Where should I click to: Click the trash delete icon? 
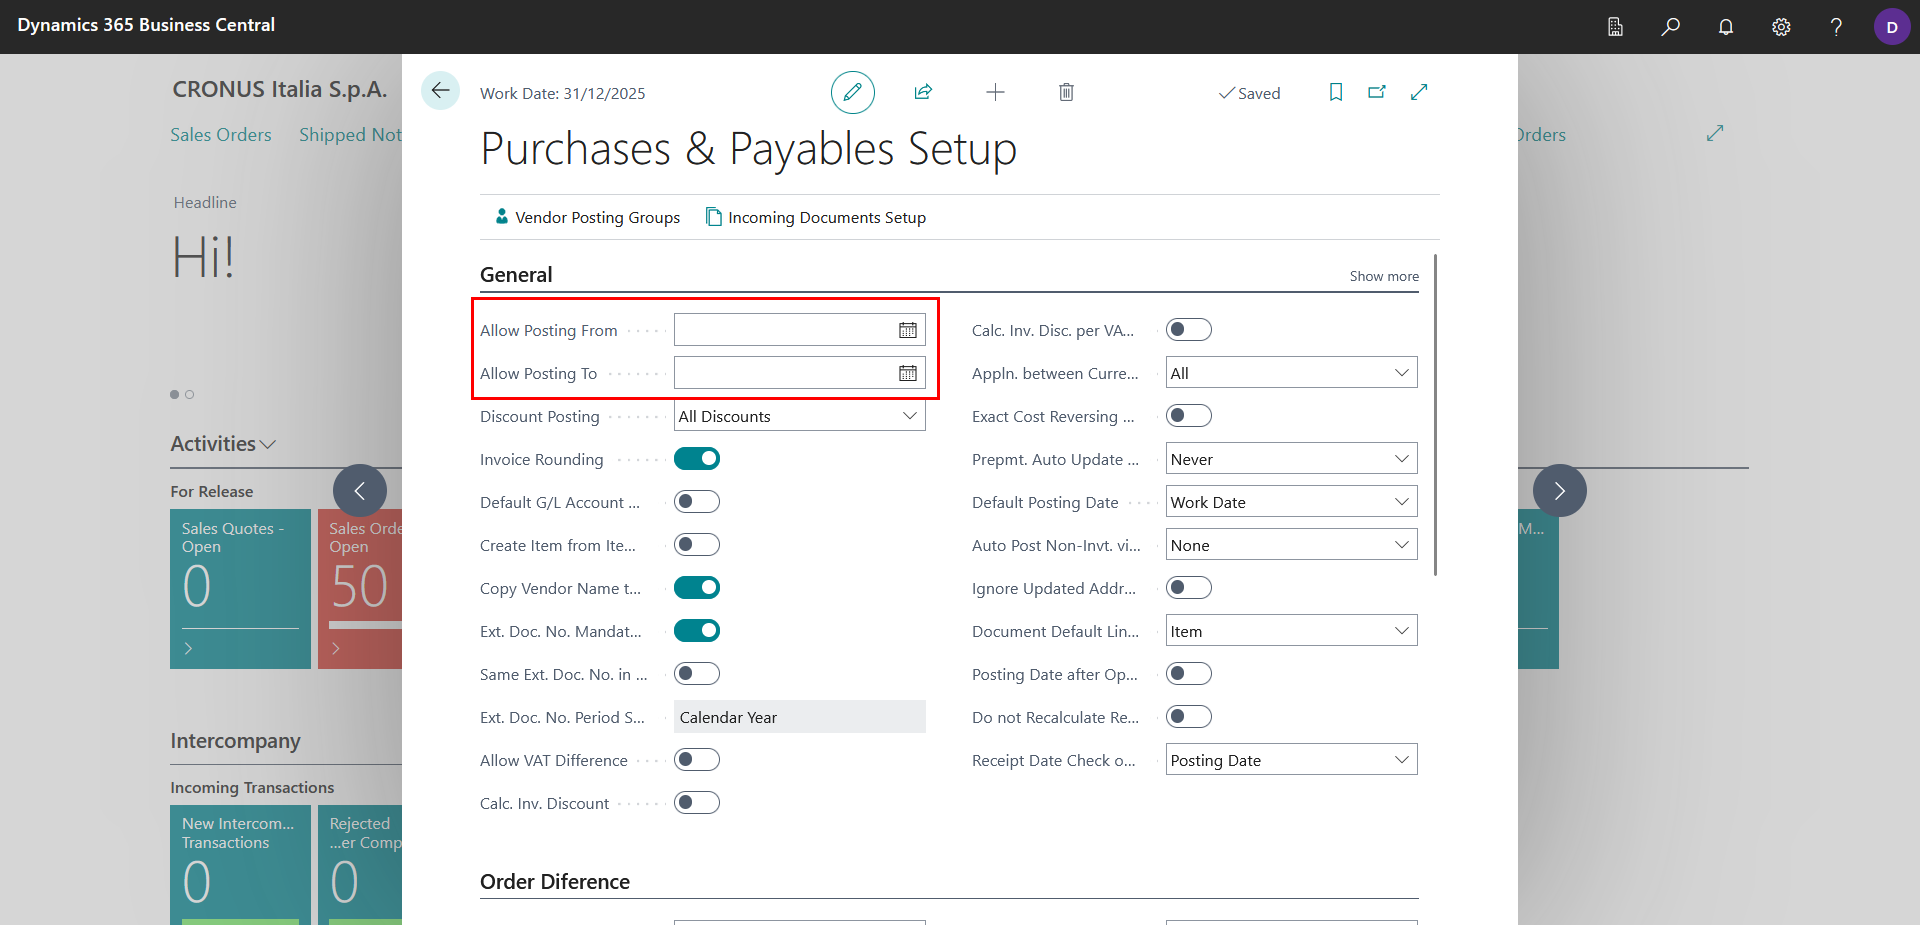click(x=1066, y=92)
